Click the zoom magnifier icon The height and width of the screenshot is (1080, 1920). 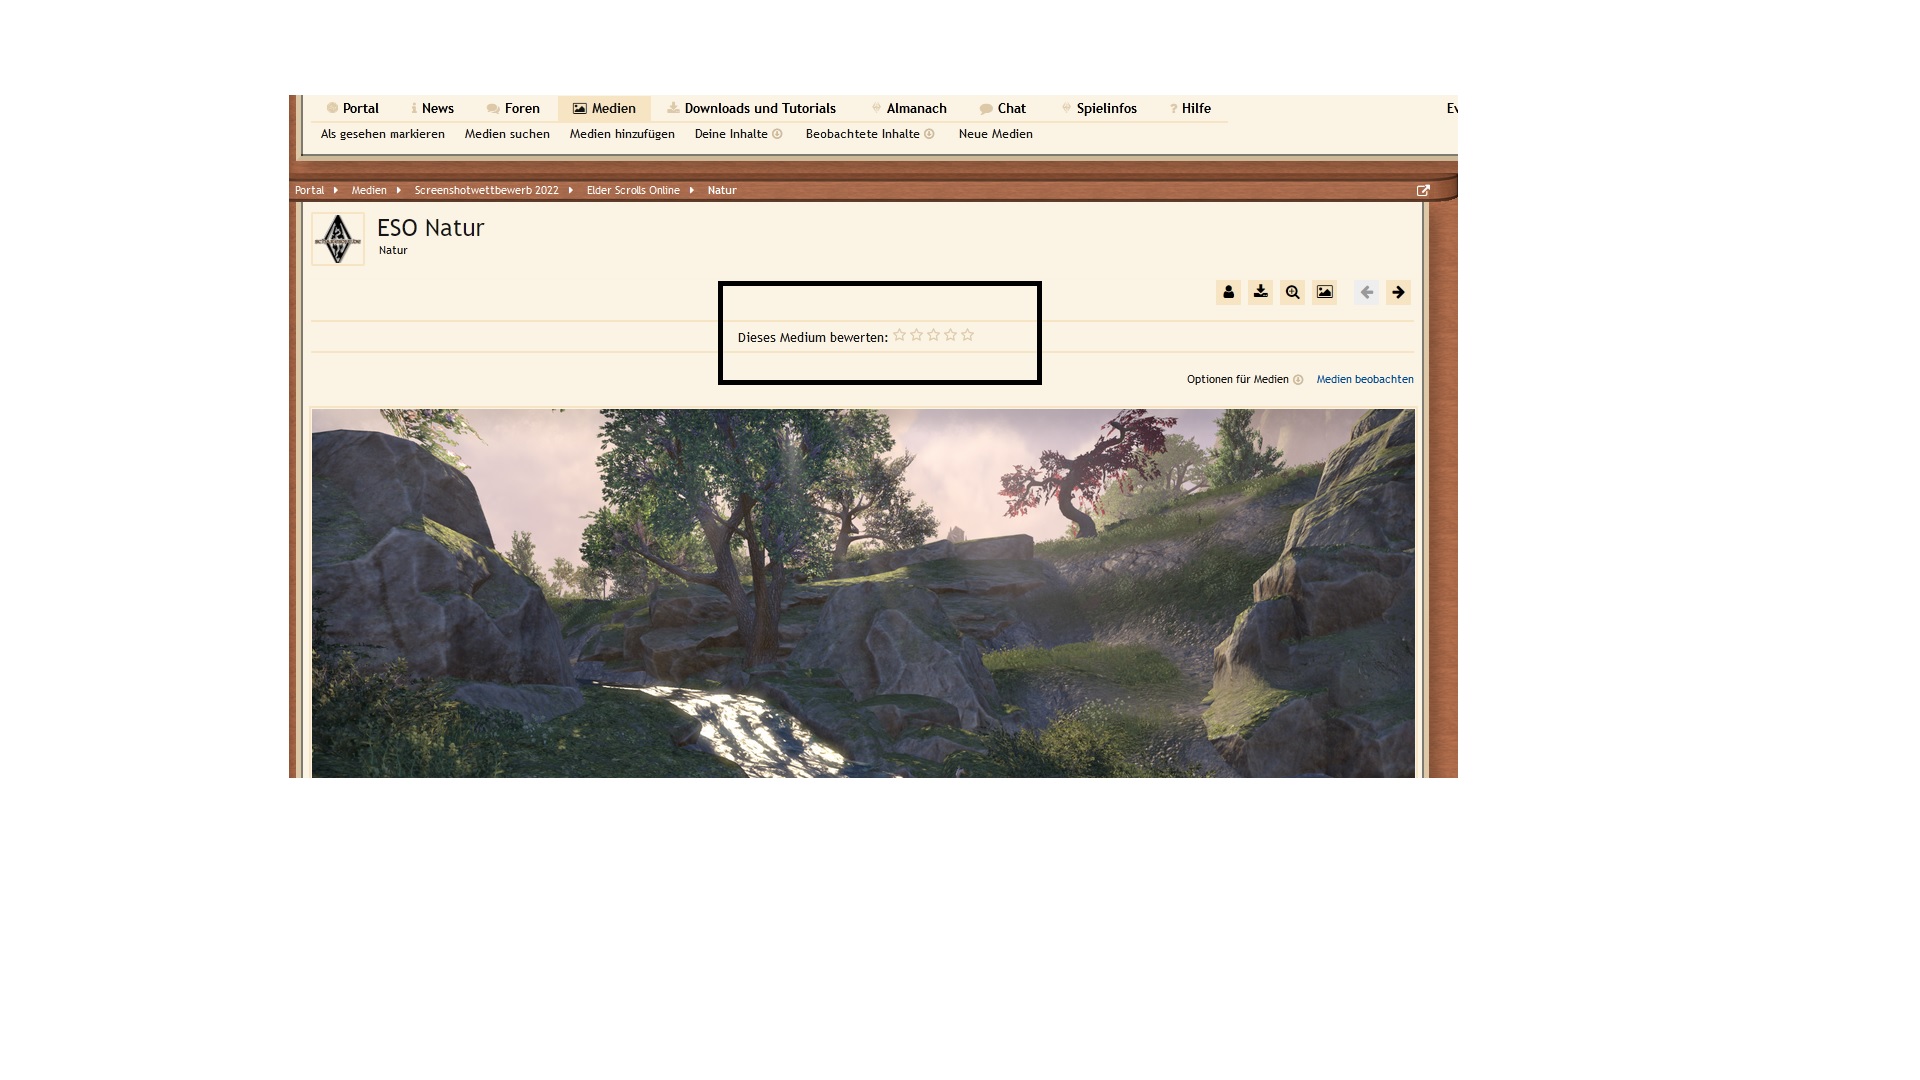1292,292
